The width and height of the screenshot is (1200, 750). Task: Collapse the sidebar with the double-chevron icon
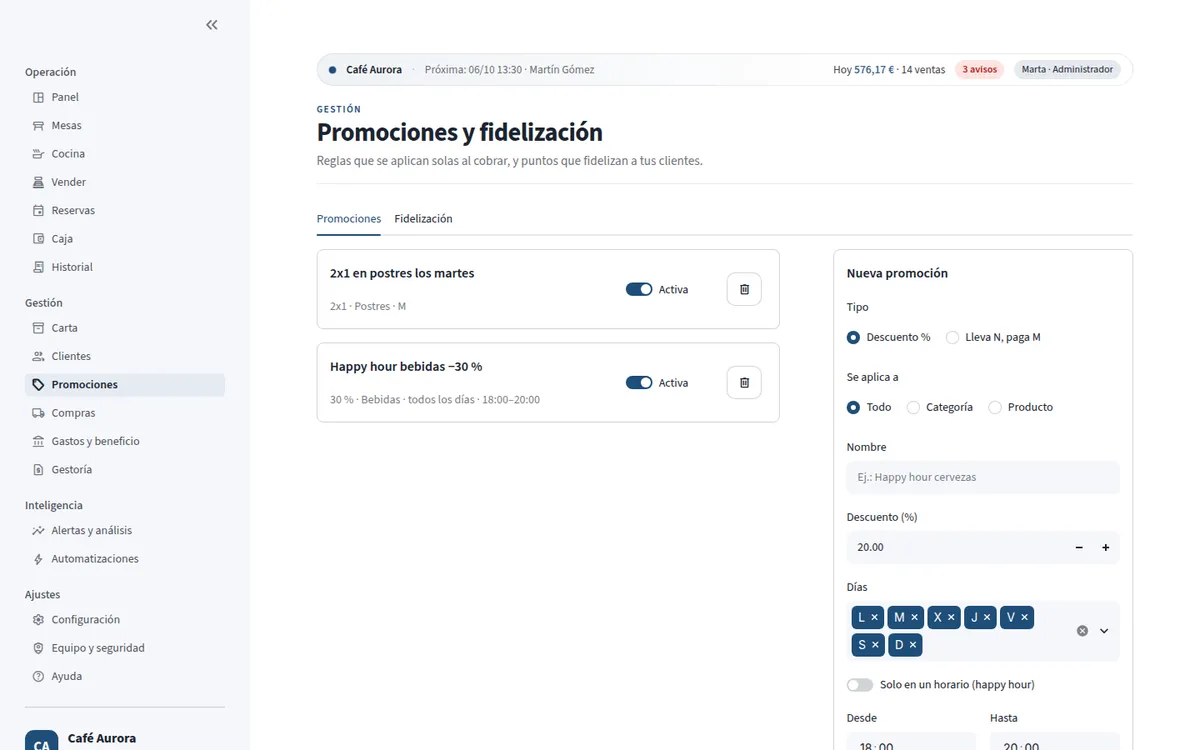(212, 25)
